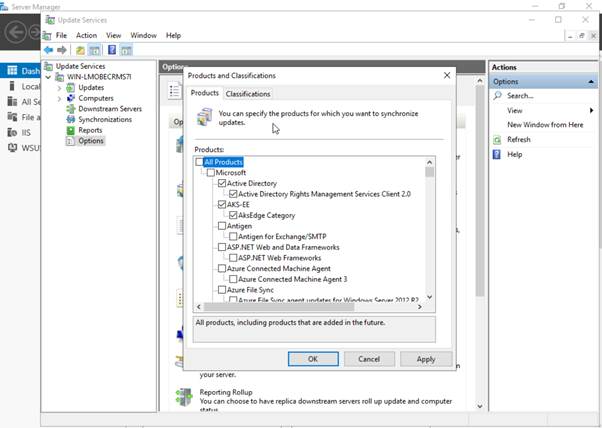Click the Apply button
Viewport: 602px width, 428px height.
pyautogui.click(x=425, y=359)
